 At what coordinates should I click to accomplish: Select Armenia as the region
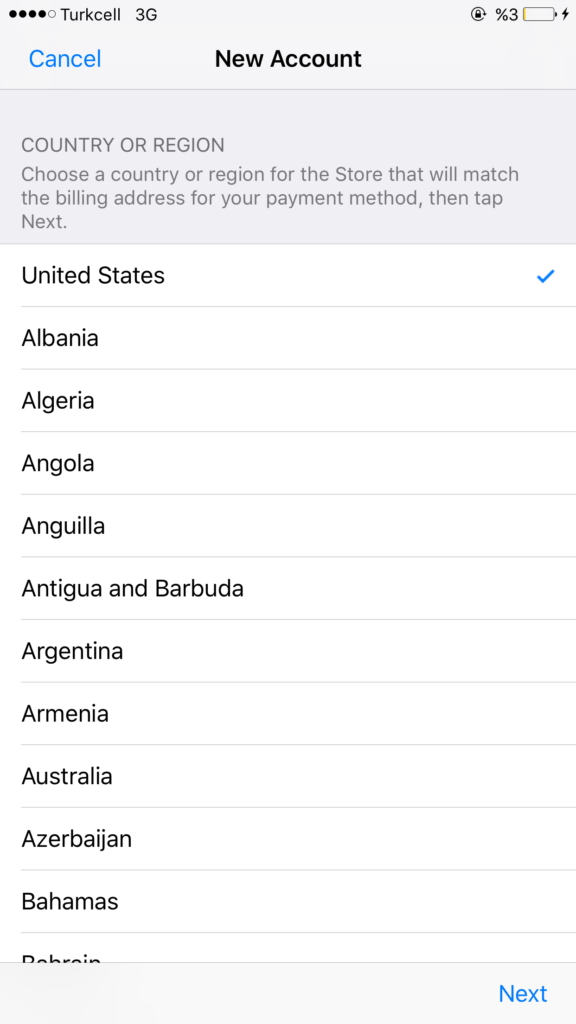288,713
